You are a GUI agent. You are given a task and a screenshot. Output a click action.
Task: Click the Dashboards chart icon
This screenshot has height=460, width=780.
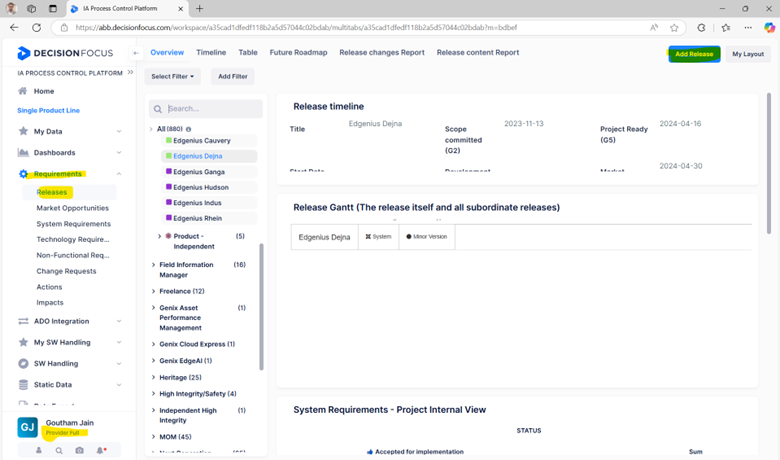(x=23, y=152)
